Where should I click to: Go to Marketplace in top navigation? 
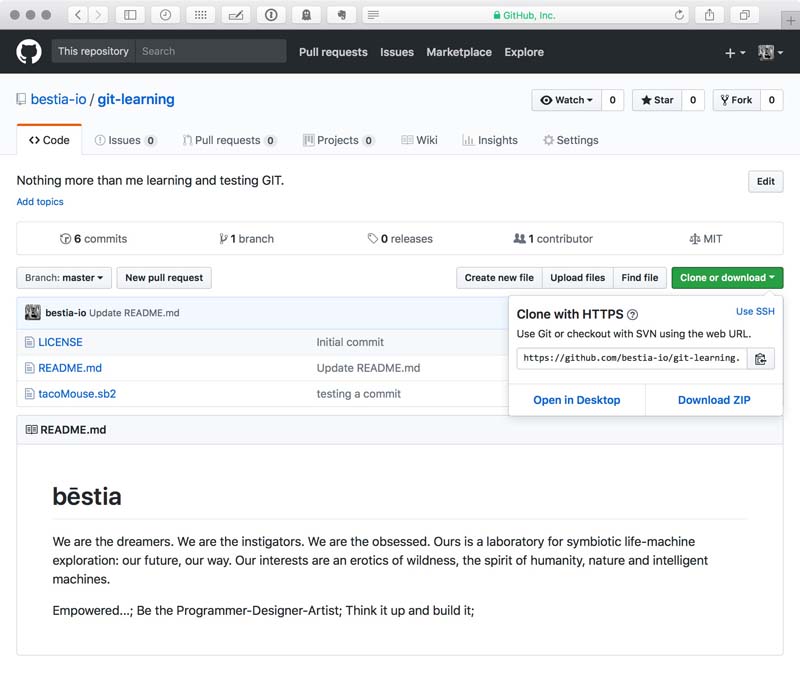tap(459, 52)
